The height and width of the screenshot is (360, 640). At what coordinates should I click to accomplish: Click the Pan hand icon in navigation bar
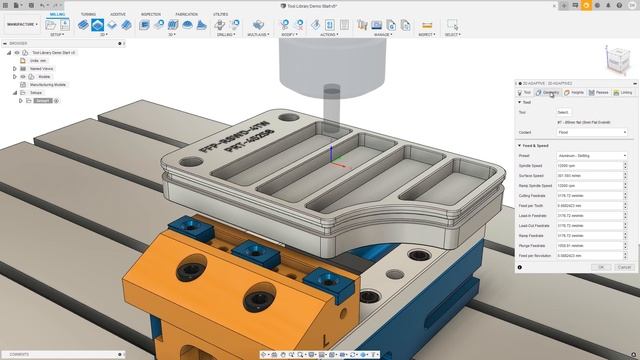tap(283, 355)
